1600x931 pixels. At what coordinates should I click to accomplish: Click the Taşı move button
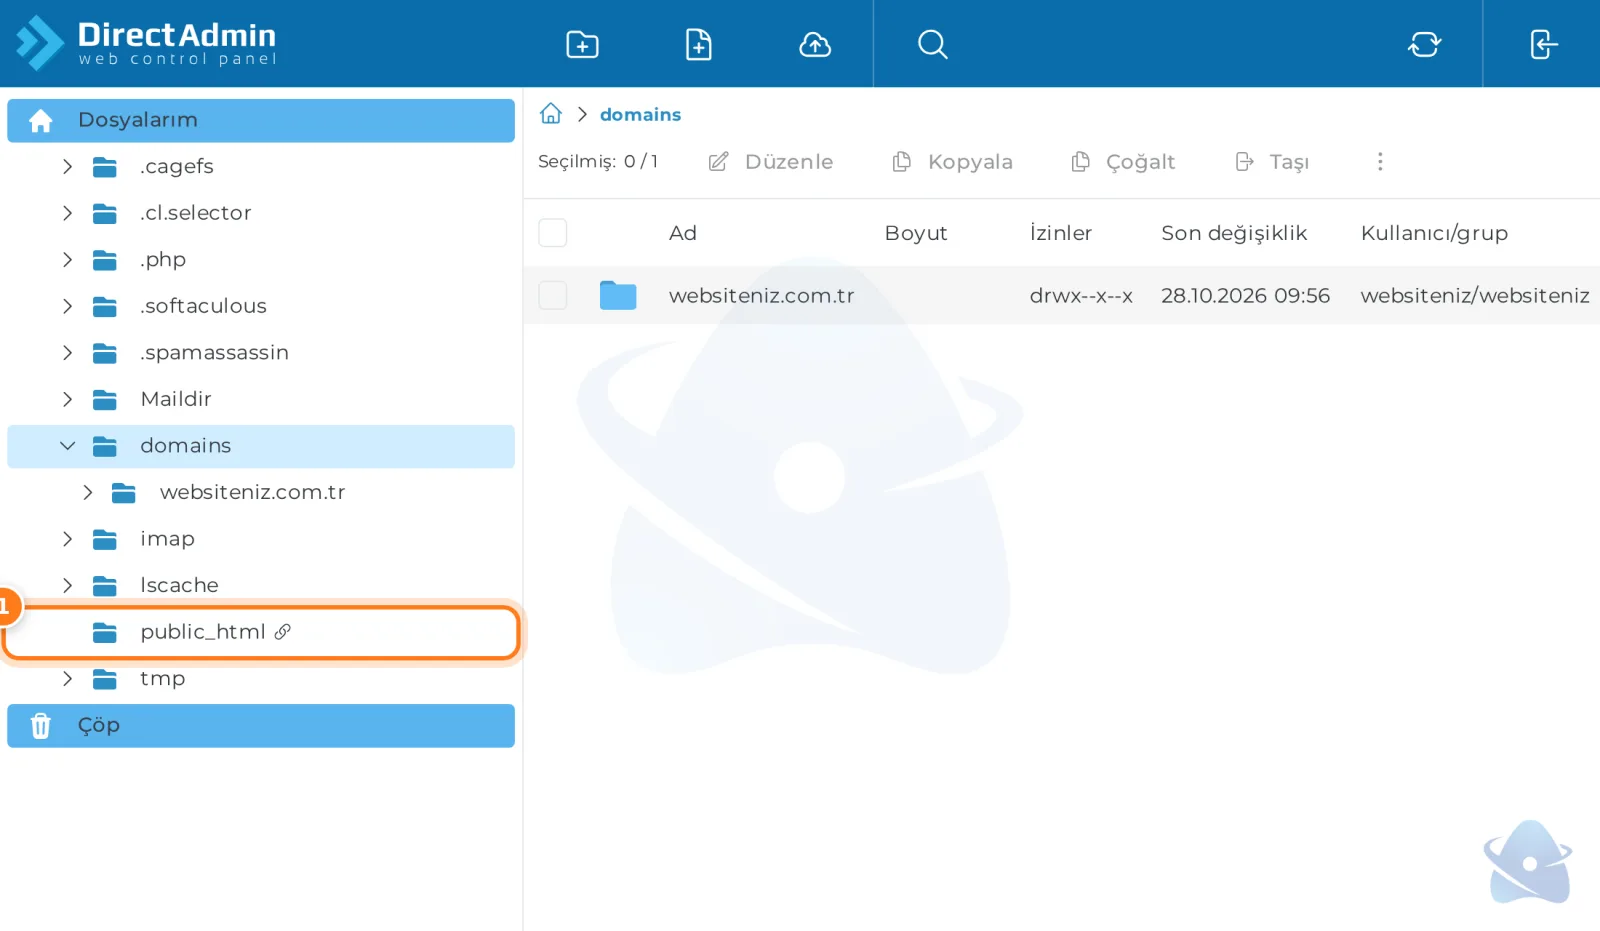tap(1272, 162)
